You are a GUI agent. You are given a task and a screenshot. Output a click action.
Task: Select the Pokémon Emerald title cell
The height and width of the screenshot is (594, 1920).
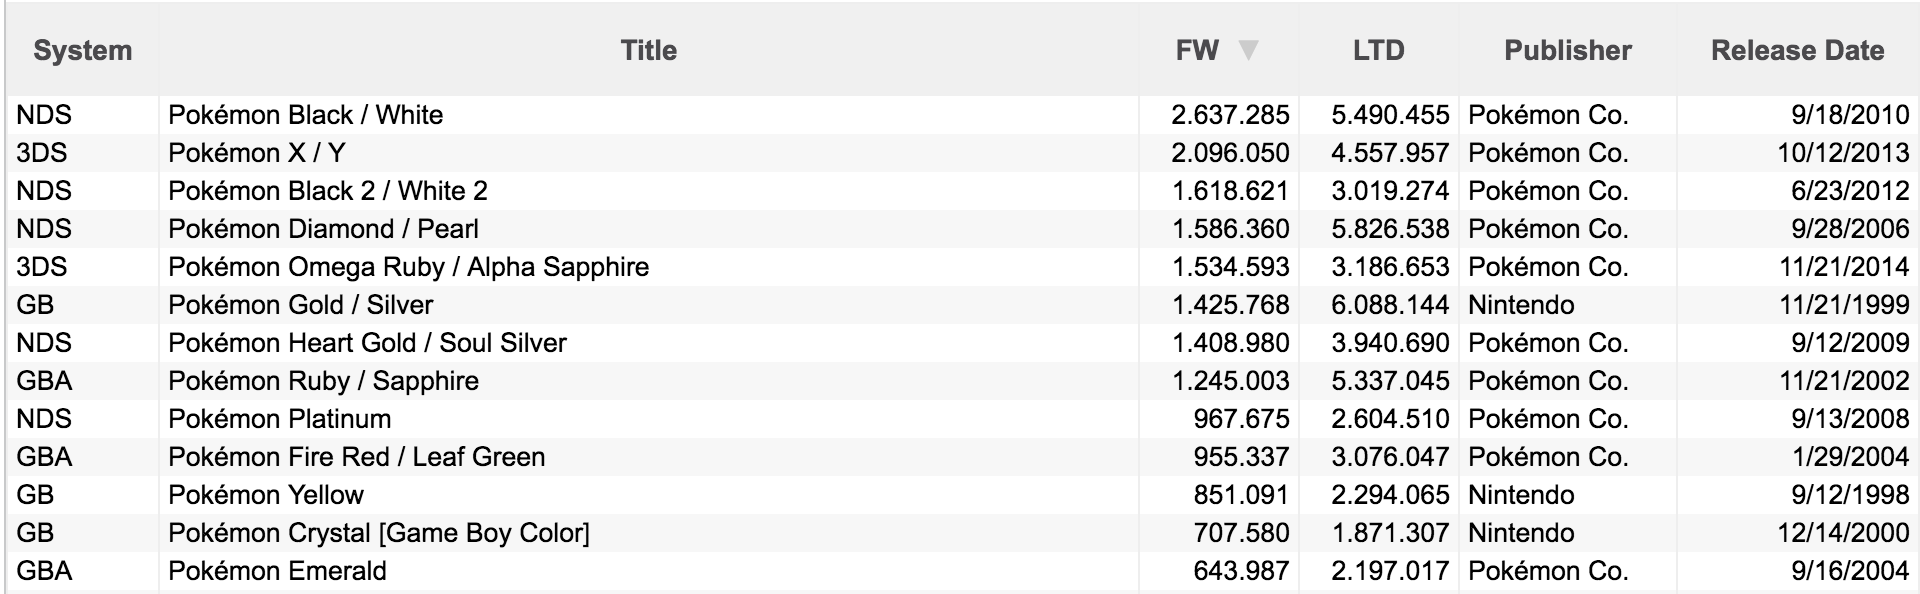pos(648,571)
